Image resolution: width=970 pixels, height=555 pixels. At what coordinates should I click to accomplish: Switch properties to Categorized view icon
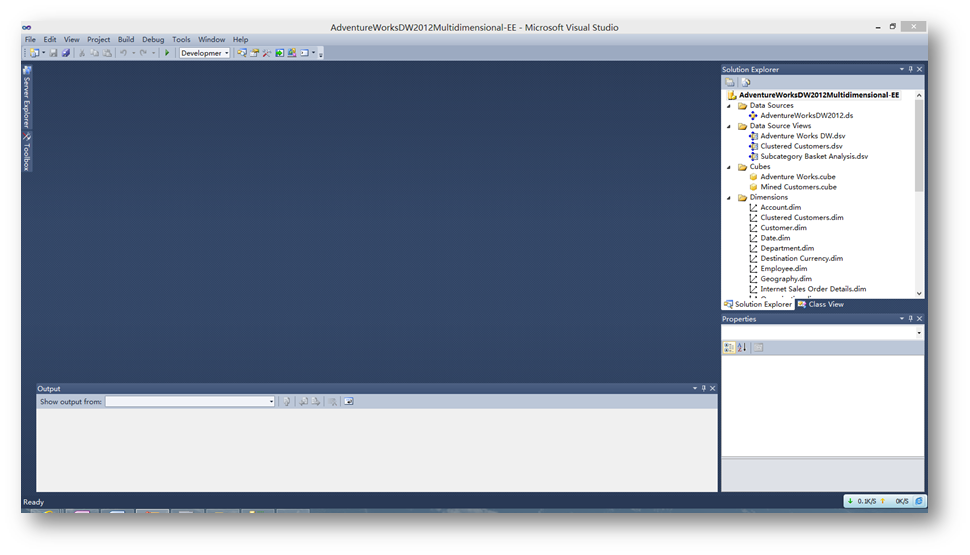tap(729, 347)
